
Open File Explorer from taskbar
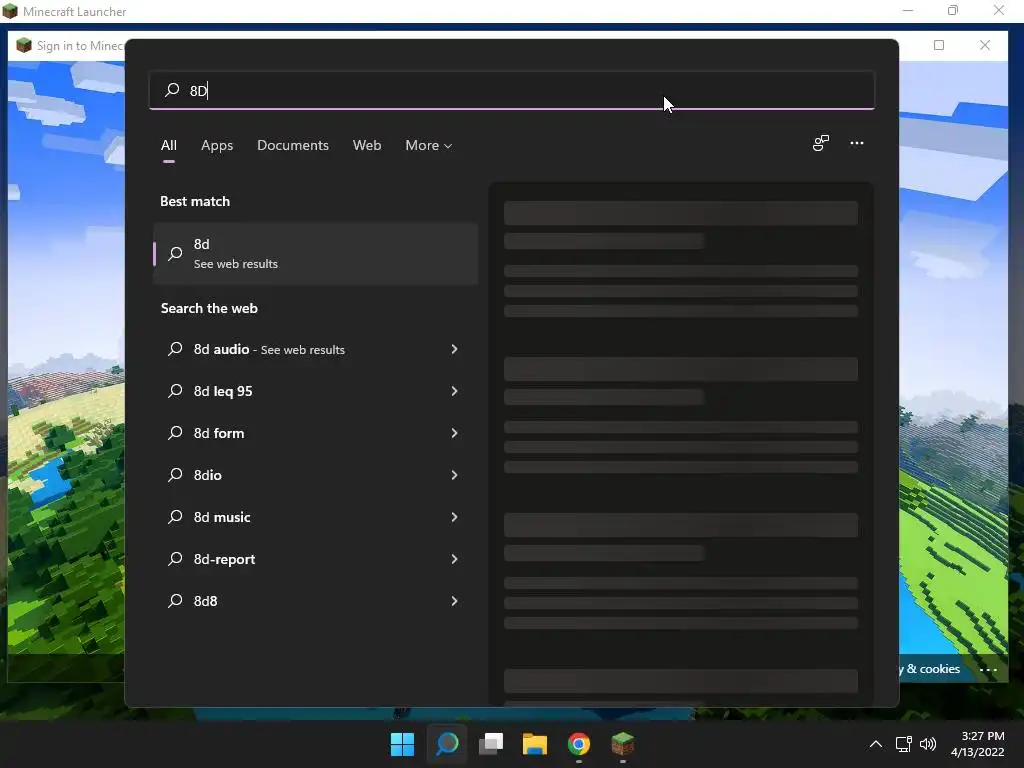[x=535, y=744]
